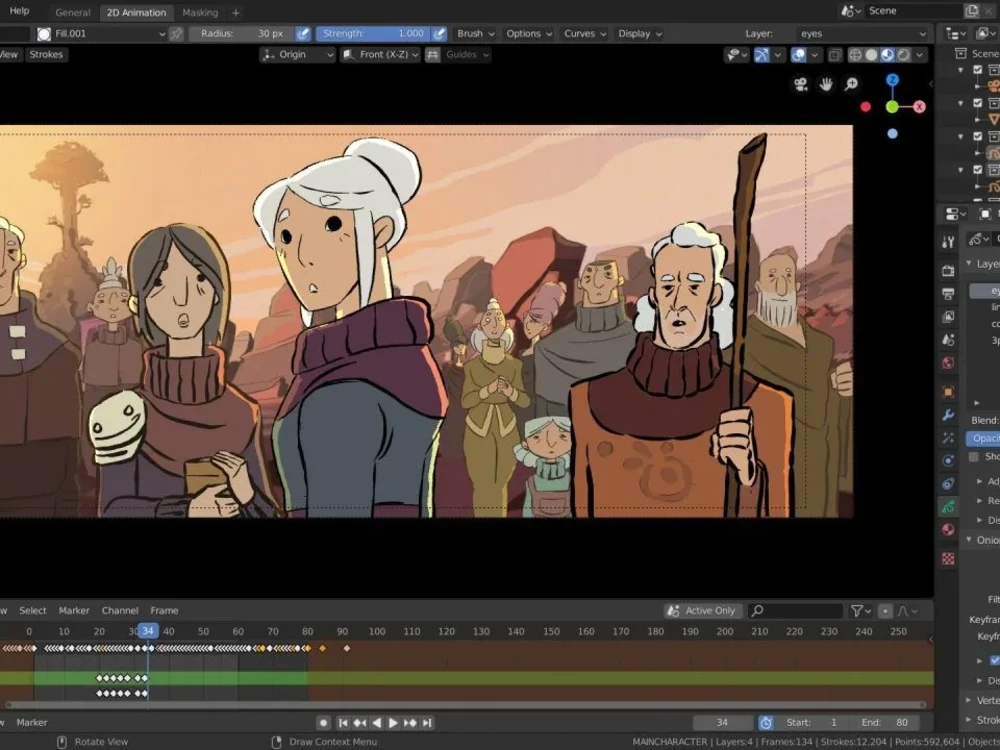Select solid viewport shading mode
This screenshot has width=1000, height=750.
click(x=871, y=55)
